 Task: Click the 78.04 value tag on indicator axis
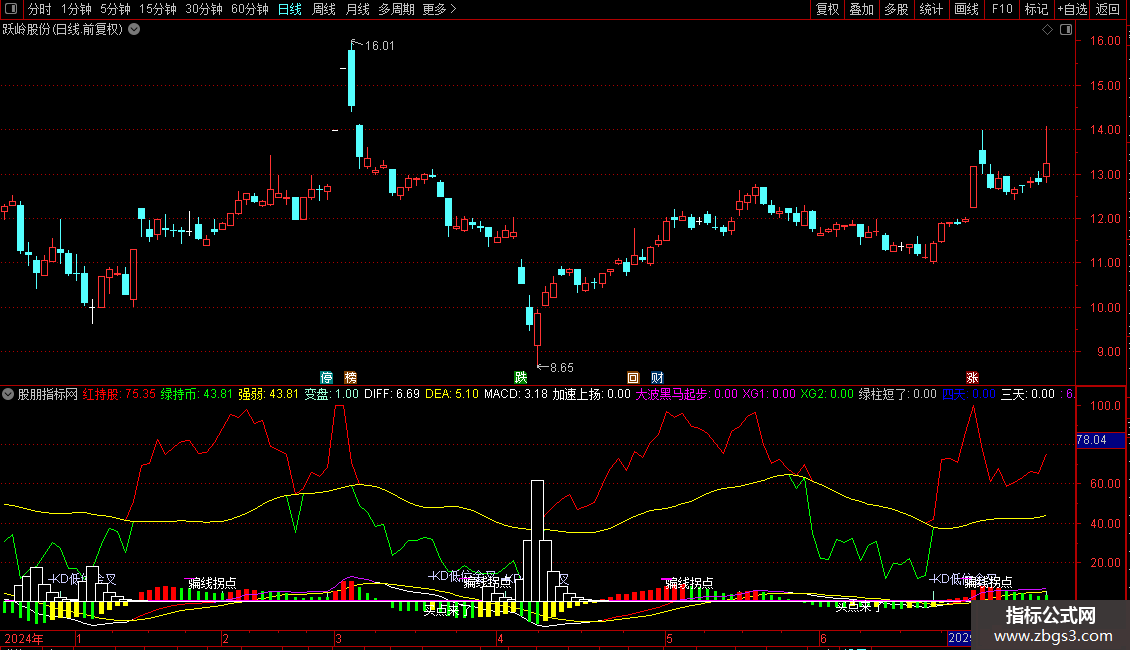pos(1100,440)
